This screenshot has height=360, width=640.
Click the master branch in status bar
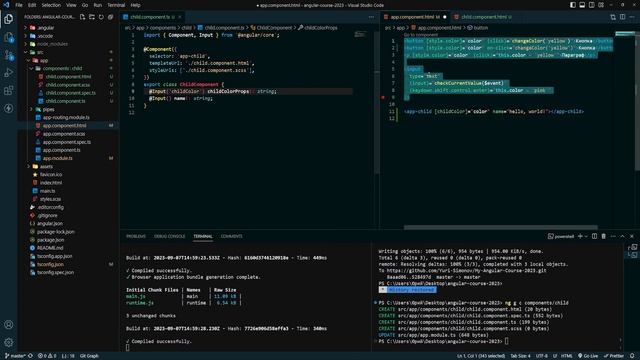[16, 356]
